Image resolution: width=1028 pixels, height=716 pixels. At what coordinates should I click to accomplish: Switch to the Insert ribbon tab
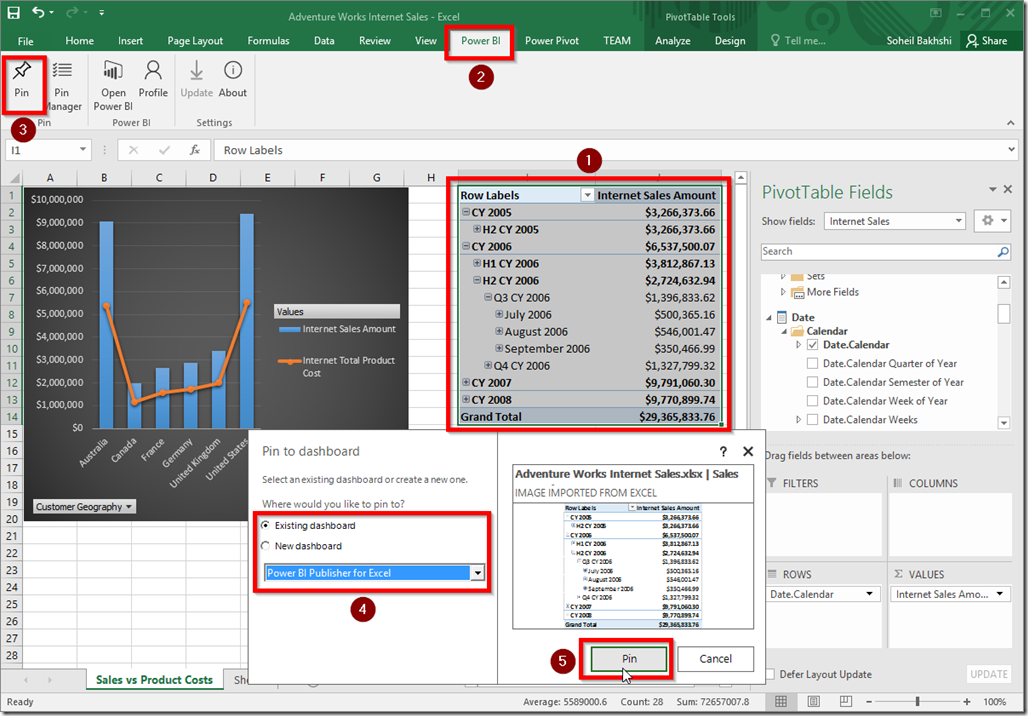130,41
